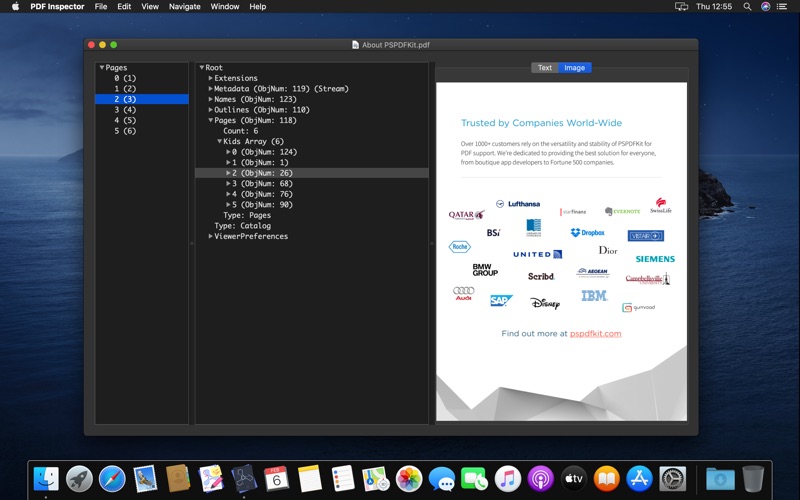The height and width of the screenshot is (500, 800).
Task: Click the Spotlight search icon
Action: (747, 7)
